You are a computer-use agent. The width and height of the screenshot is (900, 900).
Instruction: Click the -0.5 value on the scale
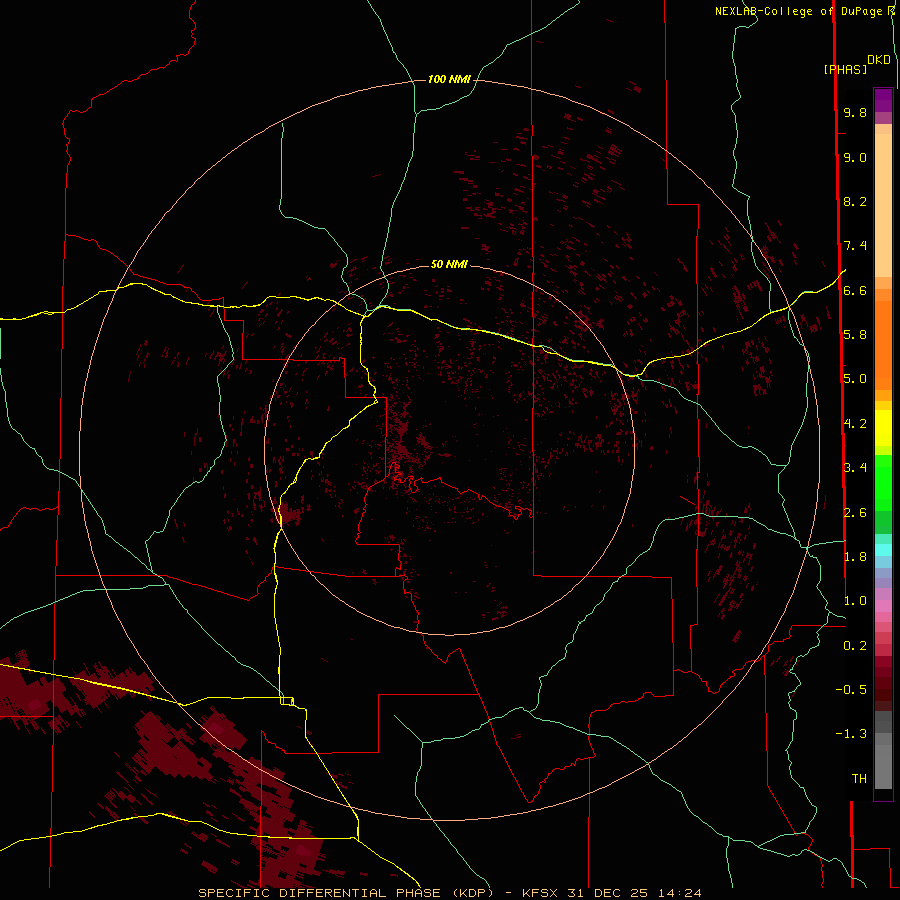click(x=851, y=689)
